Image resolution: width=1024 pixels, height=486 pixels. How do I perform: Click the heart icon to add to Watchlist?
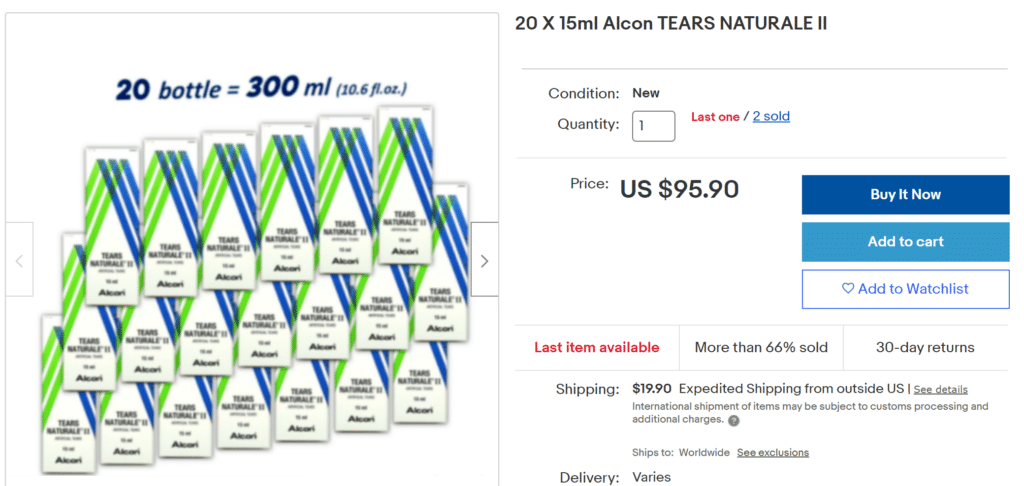[x=848, y=289]
